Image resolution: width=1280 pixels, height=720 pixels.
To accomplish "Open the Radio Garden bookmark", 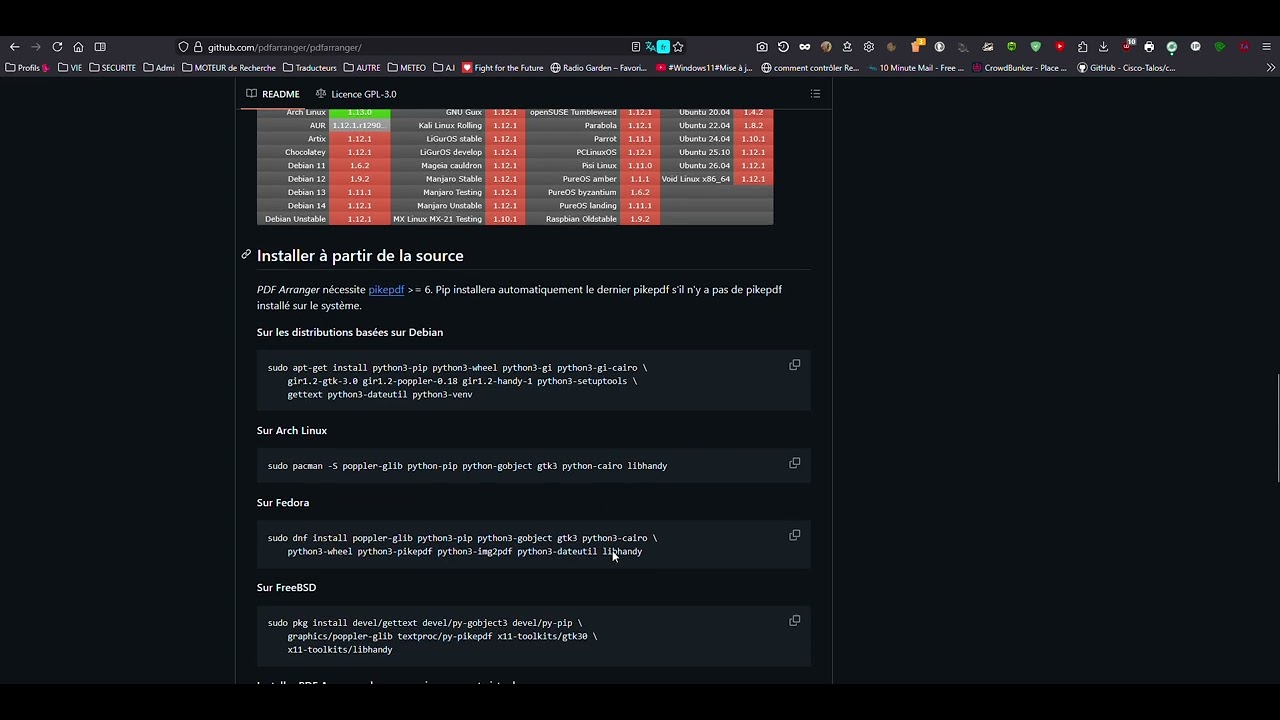I will pos(599,68).
